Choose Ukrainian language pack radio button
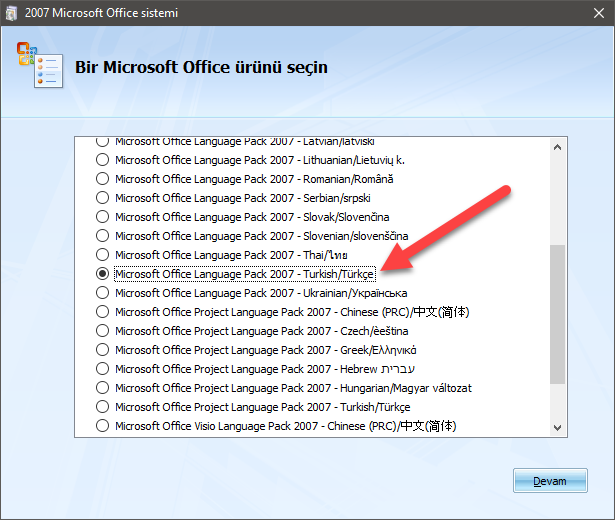Image resolution: width=615 pixels, height=520 pixels. click(x=102, y=293)
